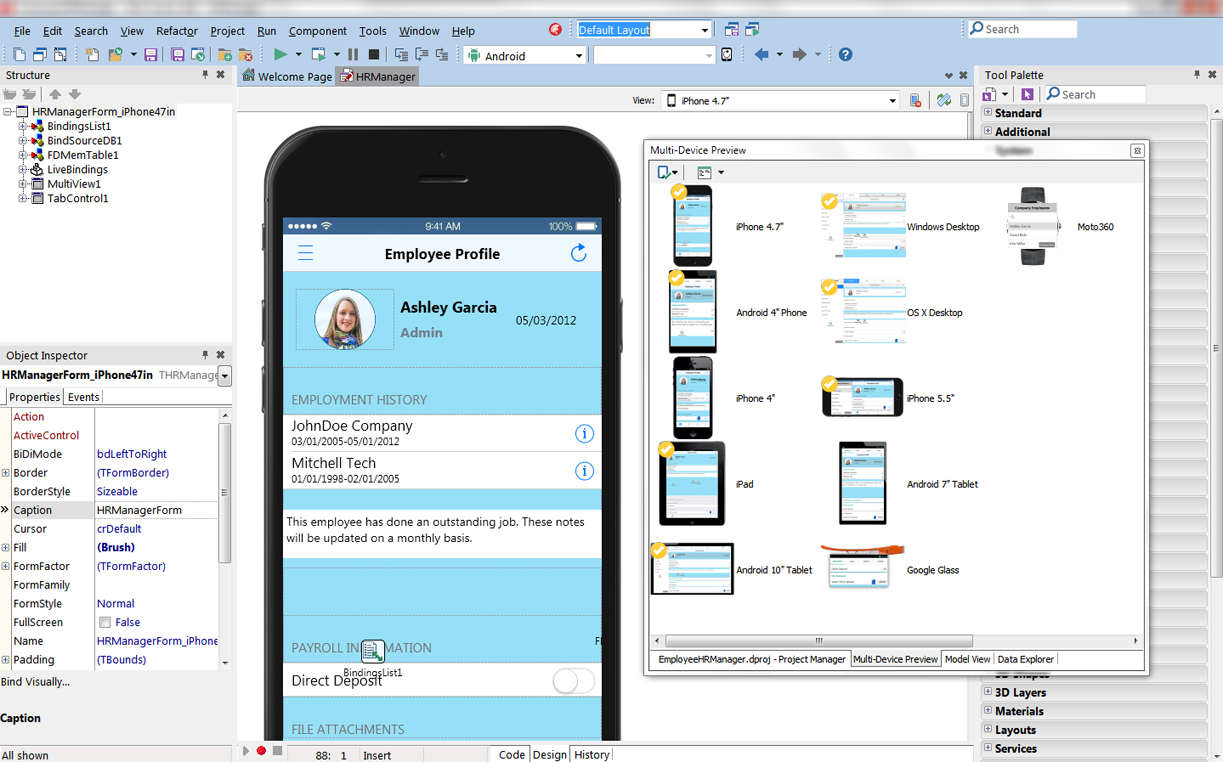Viewport: 1223px width, 762px height.
Task: Select the BindingsList1 component icon on form
Action: click(372, 651)
